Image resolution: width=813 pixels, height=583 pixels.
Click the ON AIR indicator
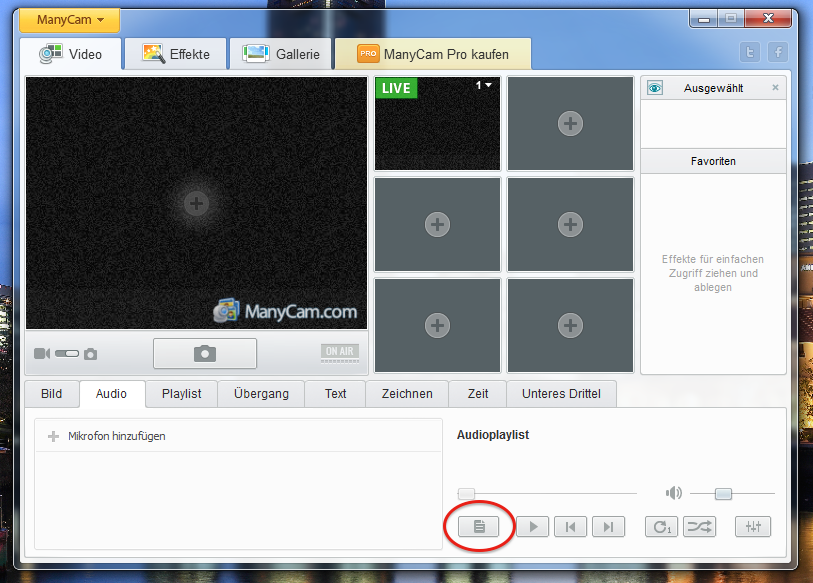pos(340,353)
